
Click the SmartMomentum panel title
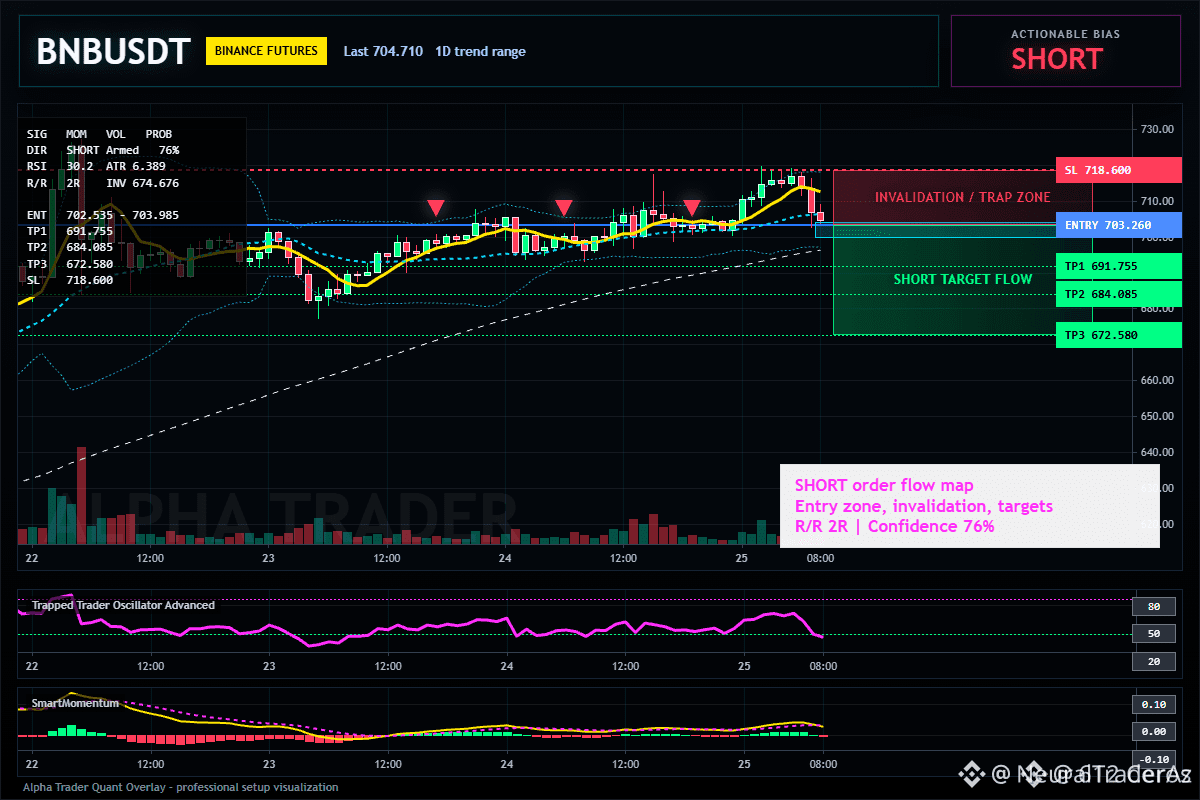tap(75, 703)
